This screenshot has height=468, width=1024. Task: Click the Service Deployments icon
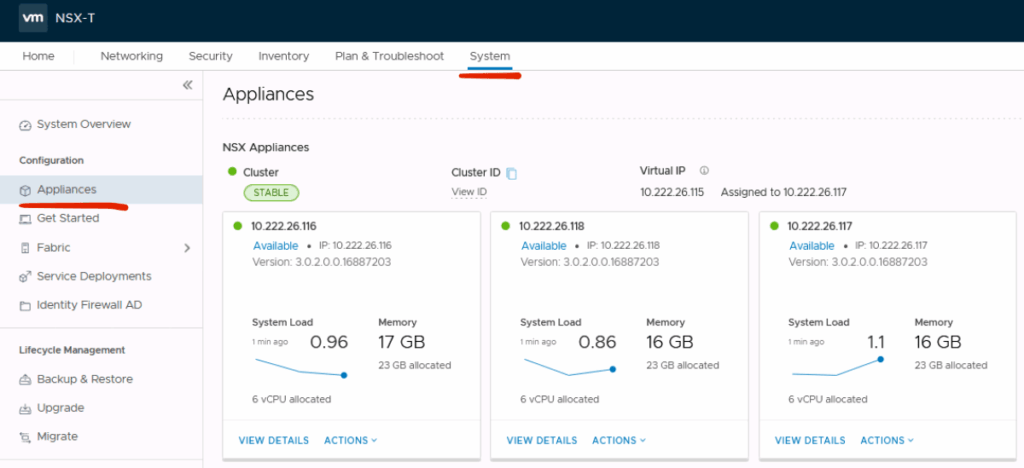coord(25,277)
